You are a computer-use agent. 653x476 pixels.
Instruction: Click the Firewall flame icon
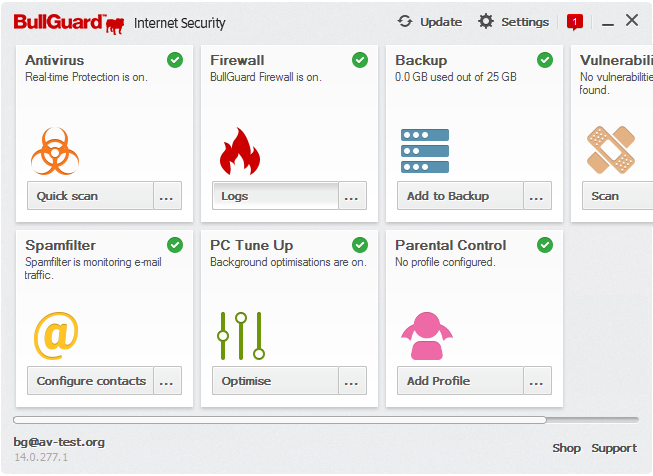239,151
